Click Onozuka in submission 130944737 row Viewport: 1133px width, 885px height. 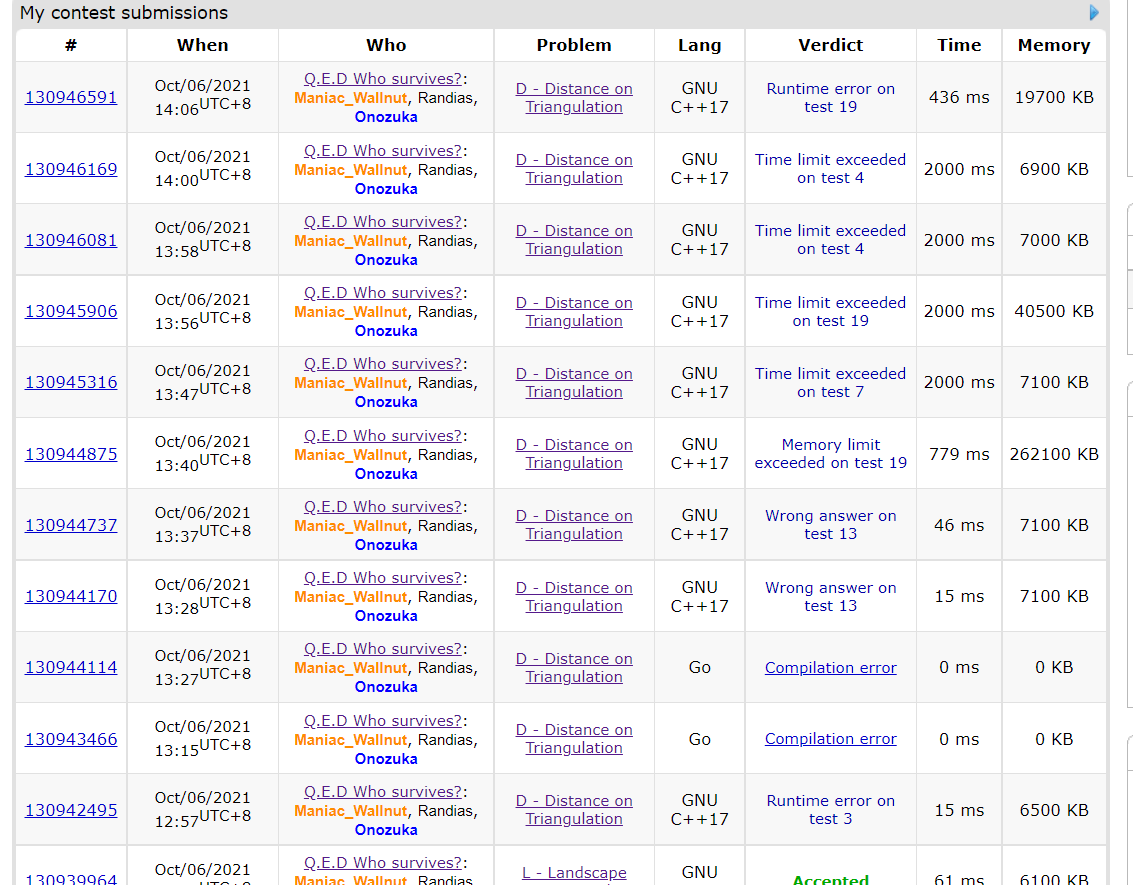[x=386, y=545]
